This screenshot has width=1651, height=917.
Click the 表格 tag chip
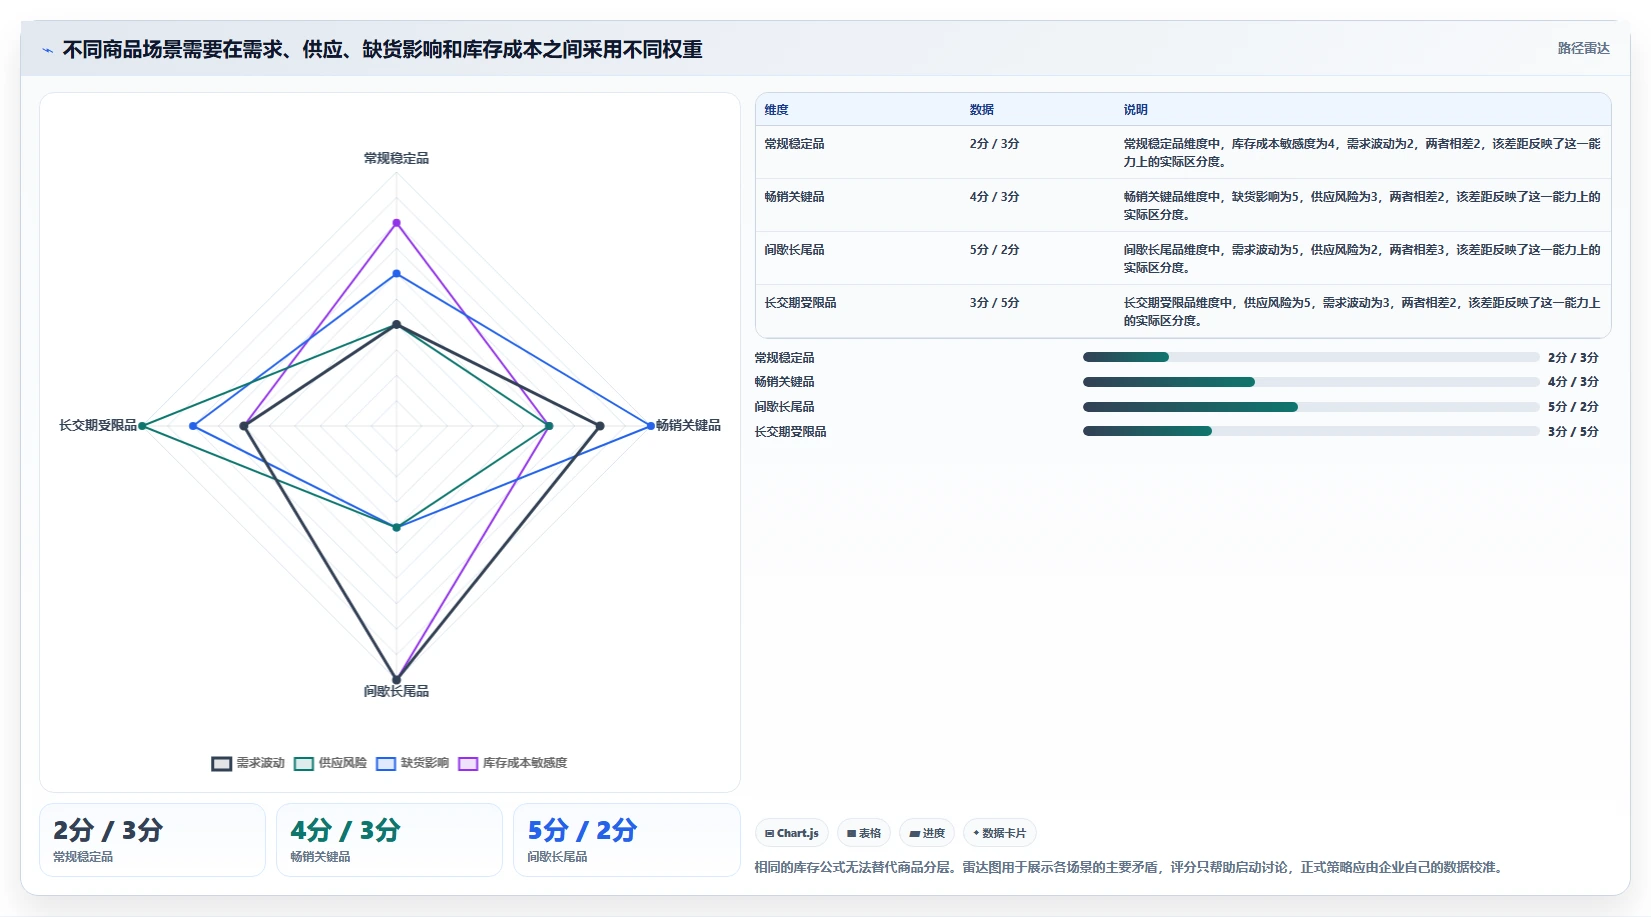pyautogui.click(x=864, y=833)
